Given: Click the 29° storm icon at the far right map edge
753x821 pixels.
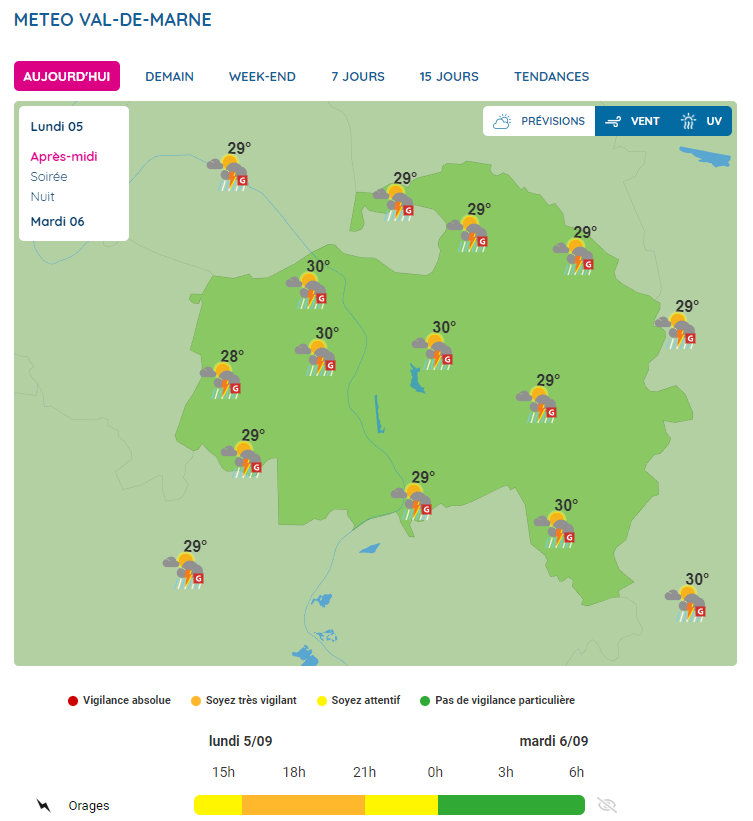Looking at the screenshot, I should (x=675, y=331).
